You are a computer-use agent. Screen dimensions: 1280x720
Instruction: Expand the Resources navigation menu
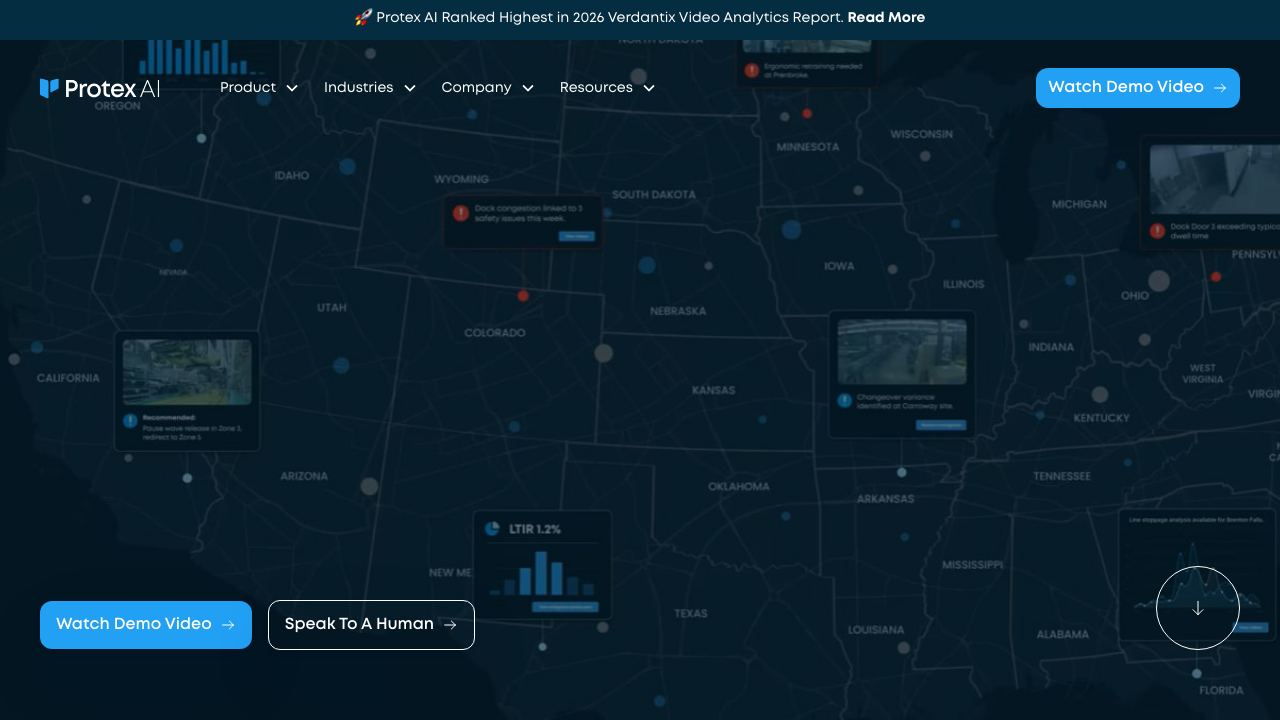(608, 88)
